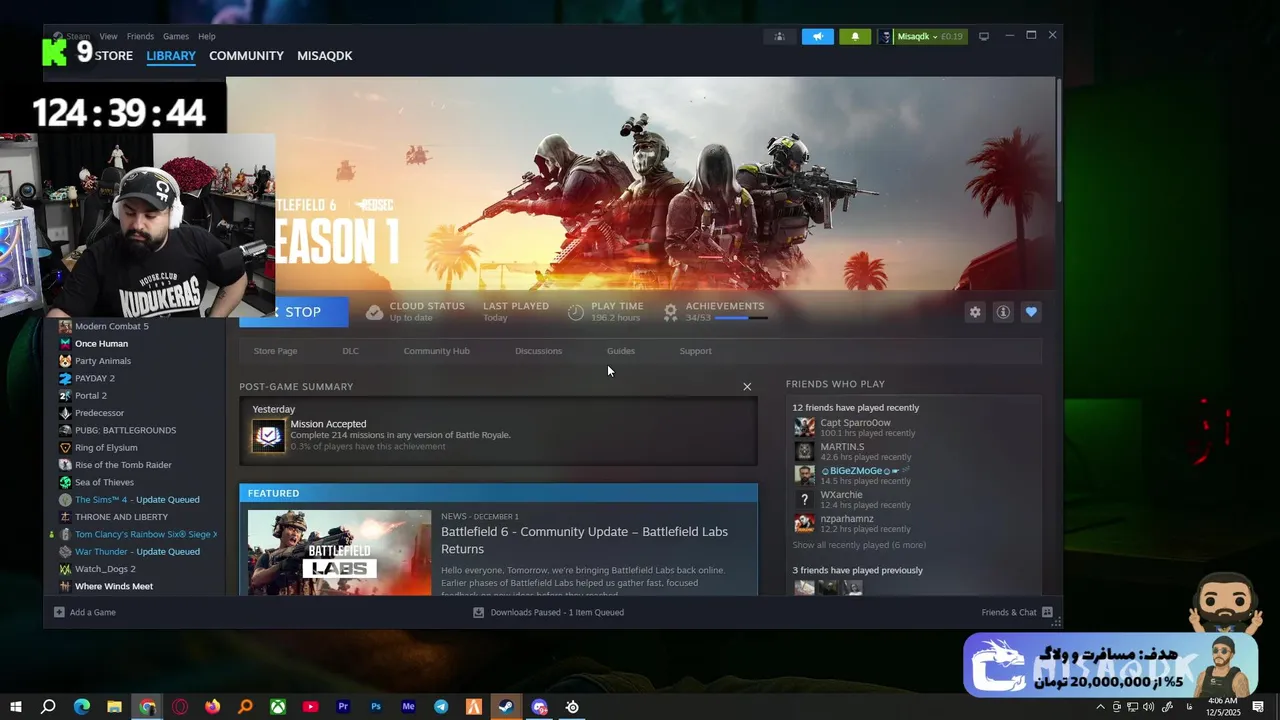Open Telegram in the taskbar

(441, 707)
